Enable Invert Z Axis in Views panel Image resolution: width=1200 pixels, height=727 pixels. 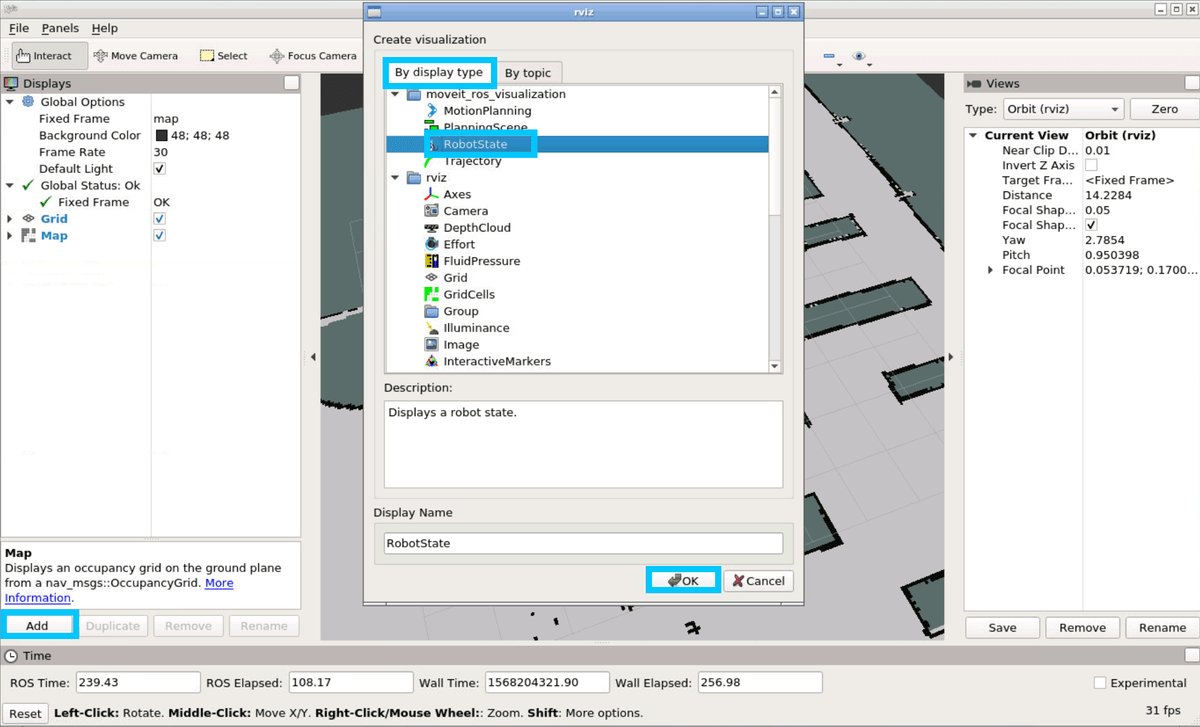click(x=1093, y=165)
